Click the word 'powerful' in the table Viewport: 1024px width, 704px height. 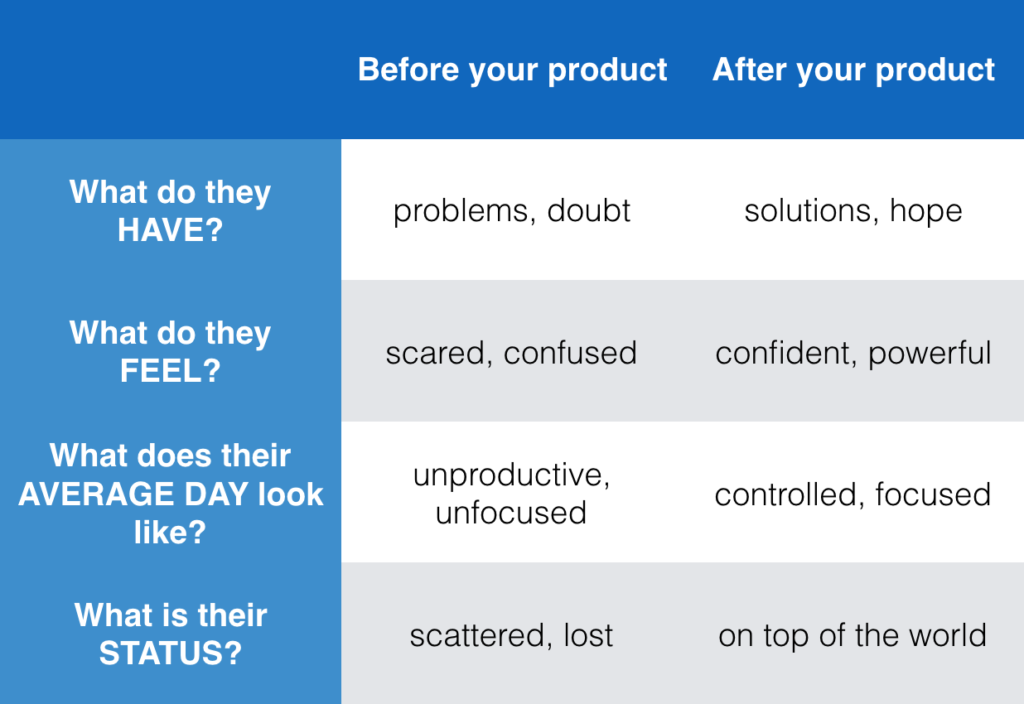coord(930,354)
